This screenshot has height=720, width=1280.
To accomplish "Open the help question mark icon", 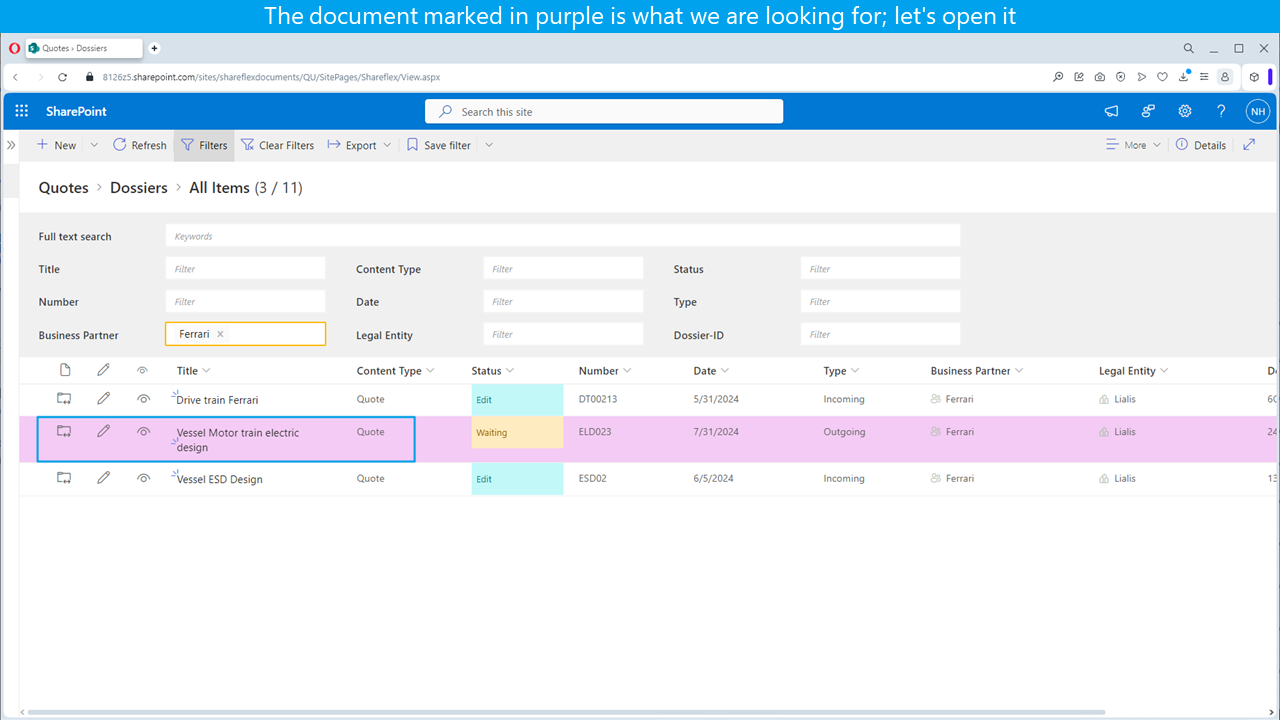I will [x=1221, y=111].
